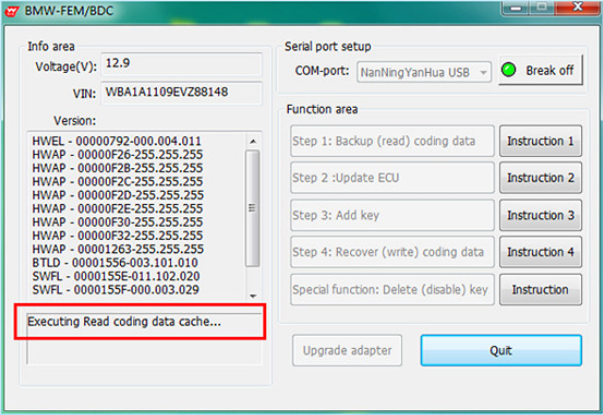The image size is (603, 415).
Task: Select row HWAP - 00000F30-255.255.255
Action: pos(117,222)
